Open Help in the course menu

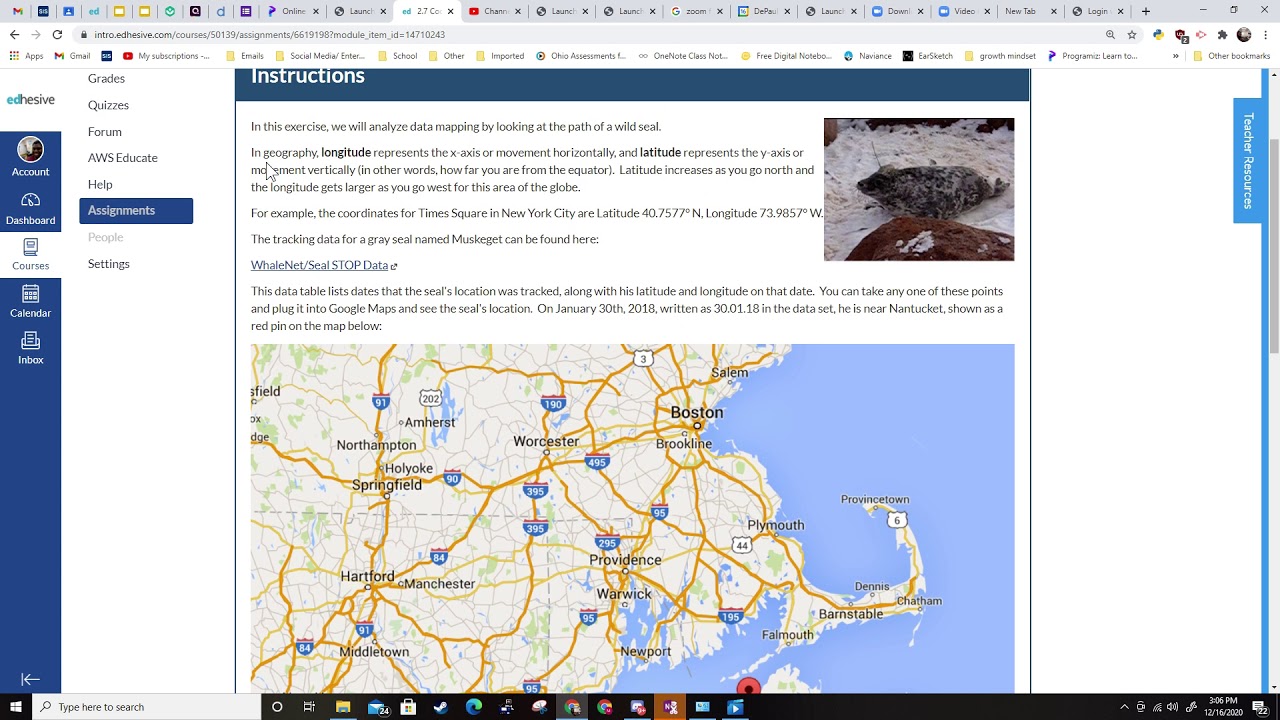click(x=100, y=184)
